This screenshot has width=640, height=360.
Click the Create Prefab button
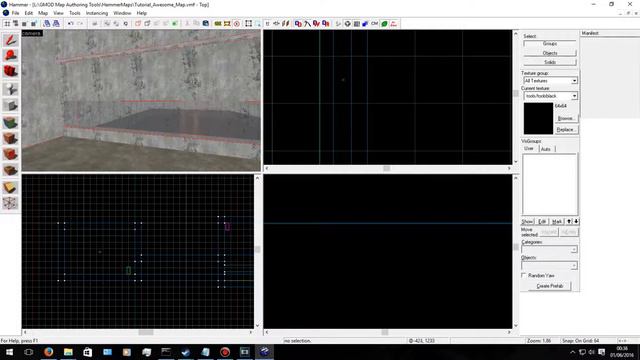pos(550,286)
